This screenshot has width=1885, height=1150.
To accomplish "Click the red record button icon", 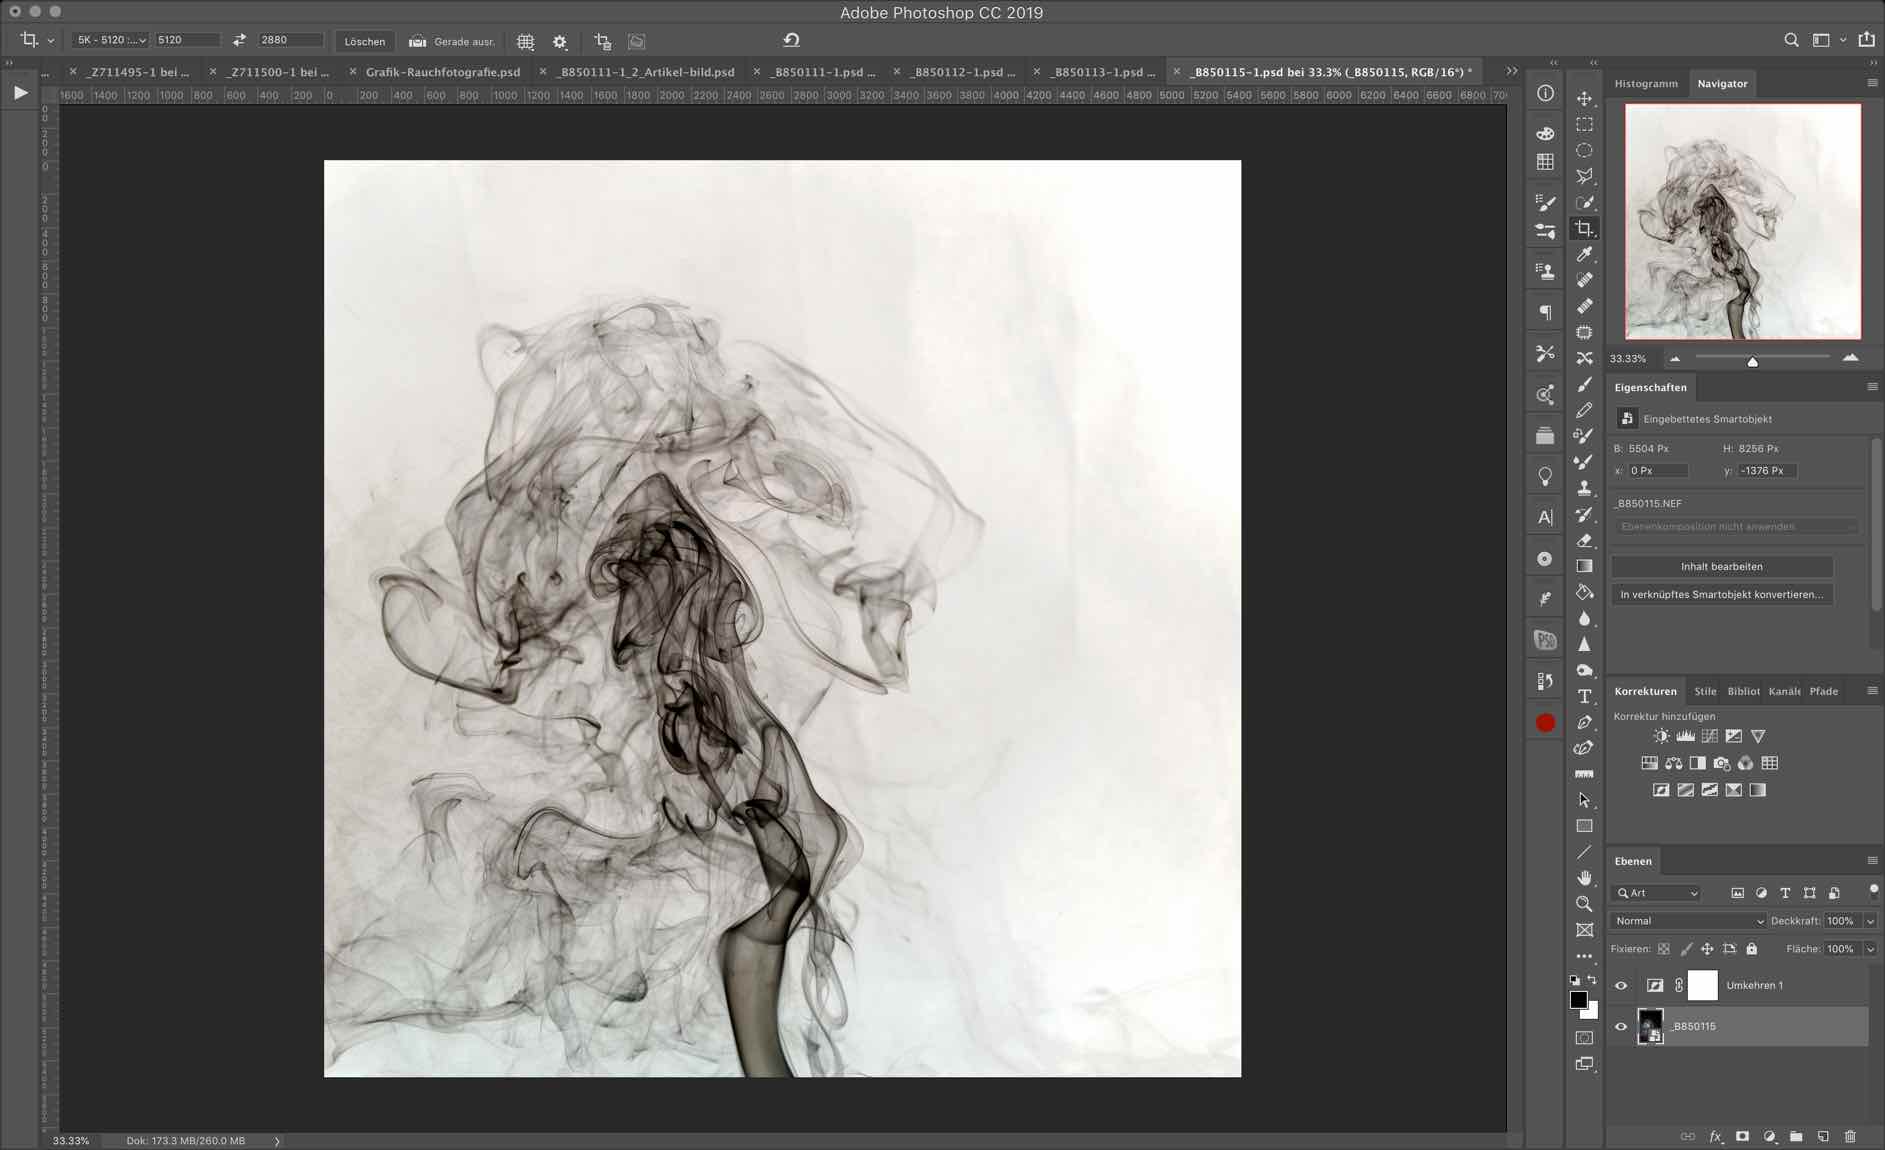I will pyautogui.click(x=1545, y=723).
